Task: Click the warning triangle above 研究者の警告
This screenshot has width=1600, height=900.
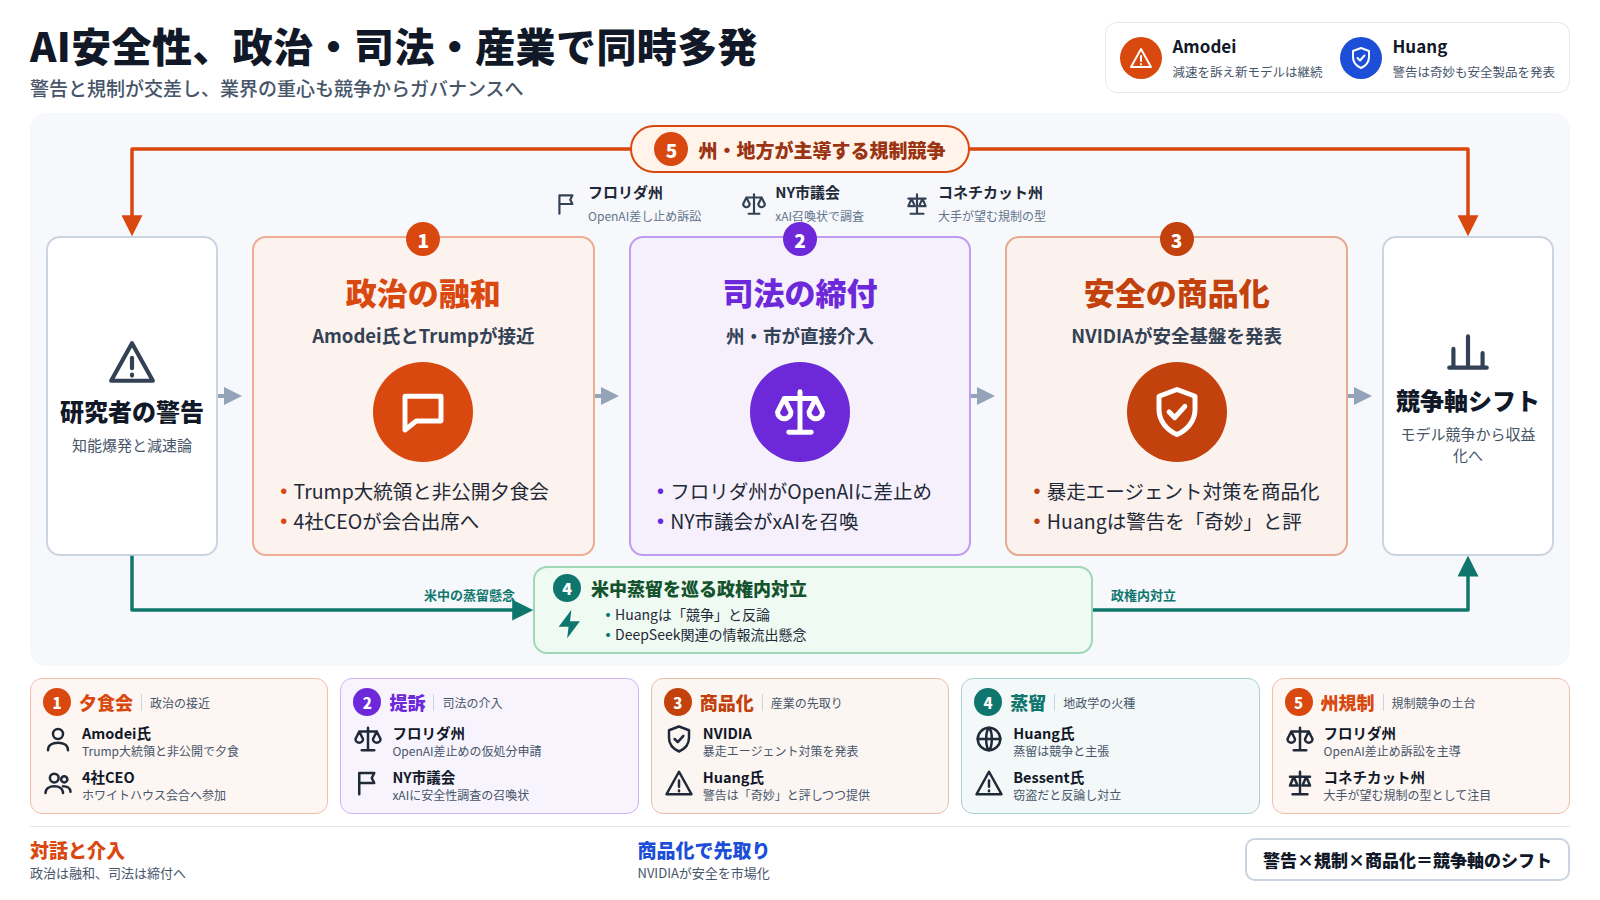Action: point(132,362)
